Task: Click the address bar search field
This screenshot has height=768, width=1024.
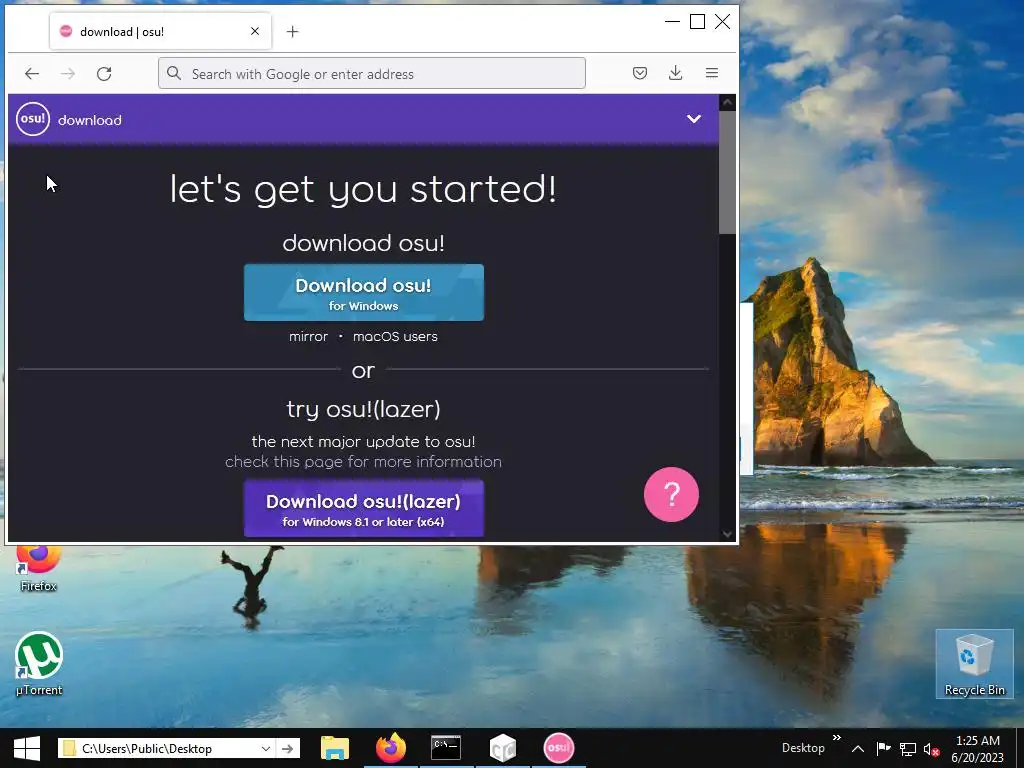Action: point(372,73)
